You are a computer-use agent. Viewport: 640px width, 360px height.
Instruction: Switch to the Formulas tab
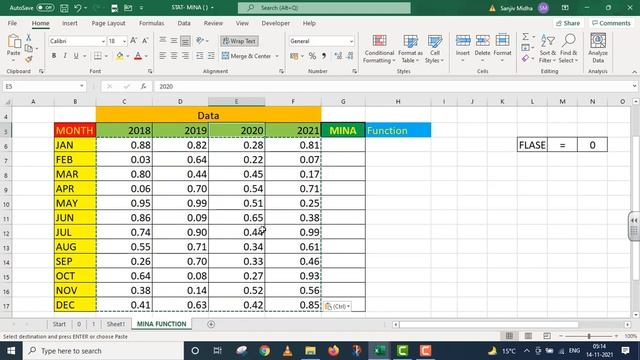click(151, 23)
